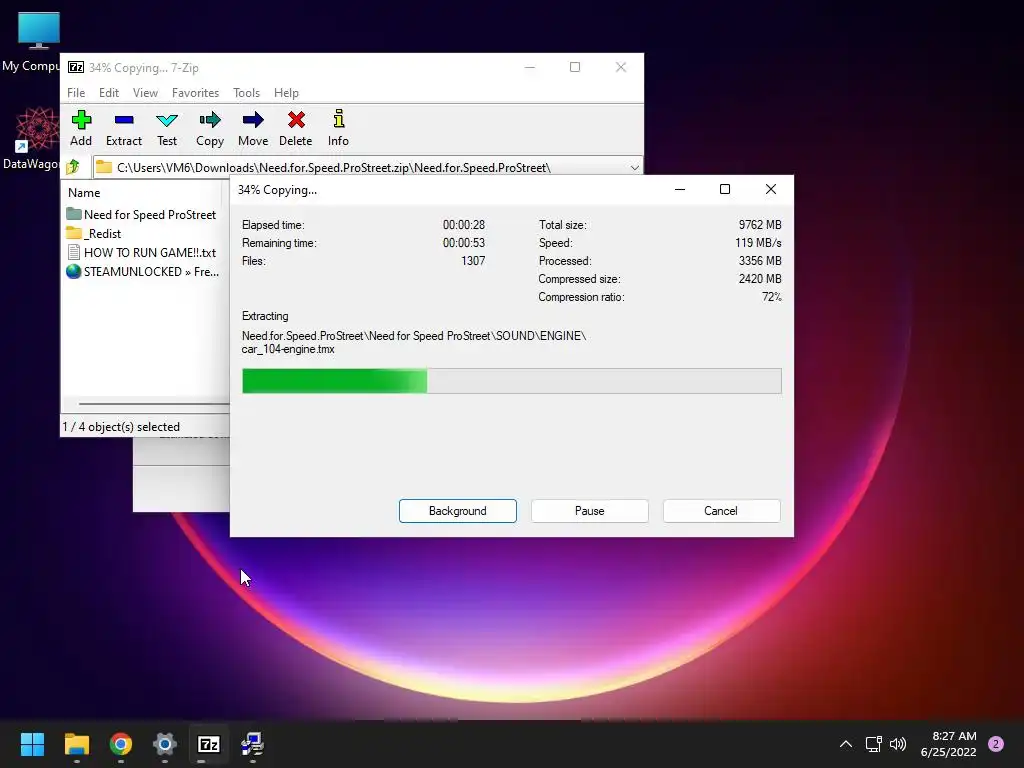Click the car_104-engine.tmx file name text
Screen dimensions: 1024x768
coord(288,349)
